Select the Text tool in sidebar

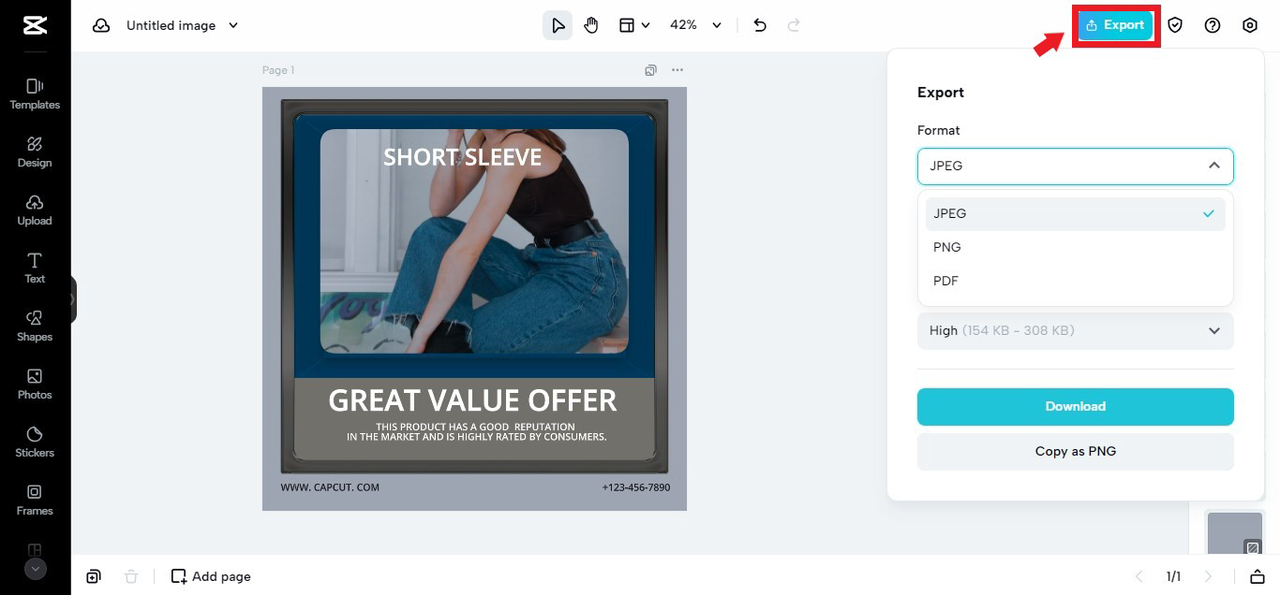coord(35,268)
